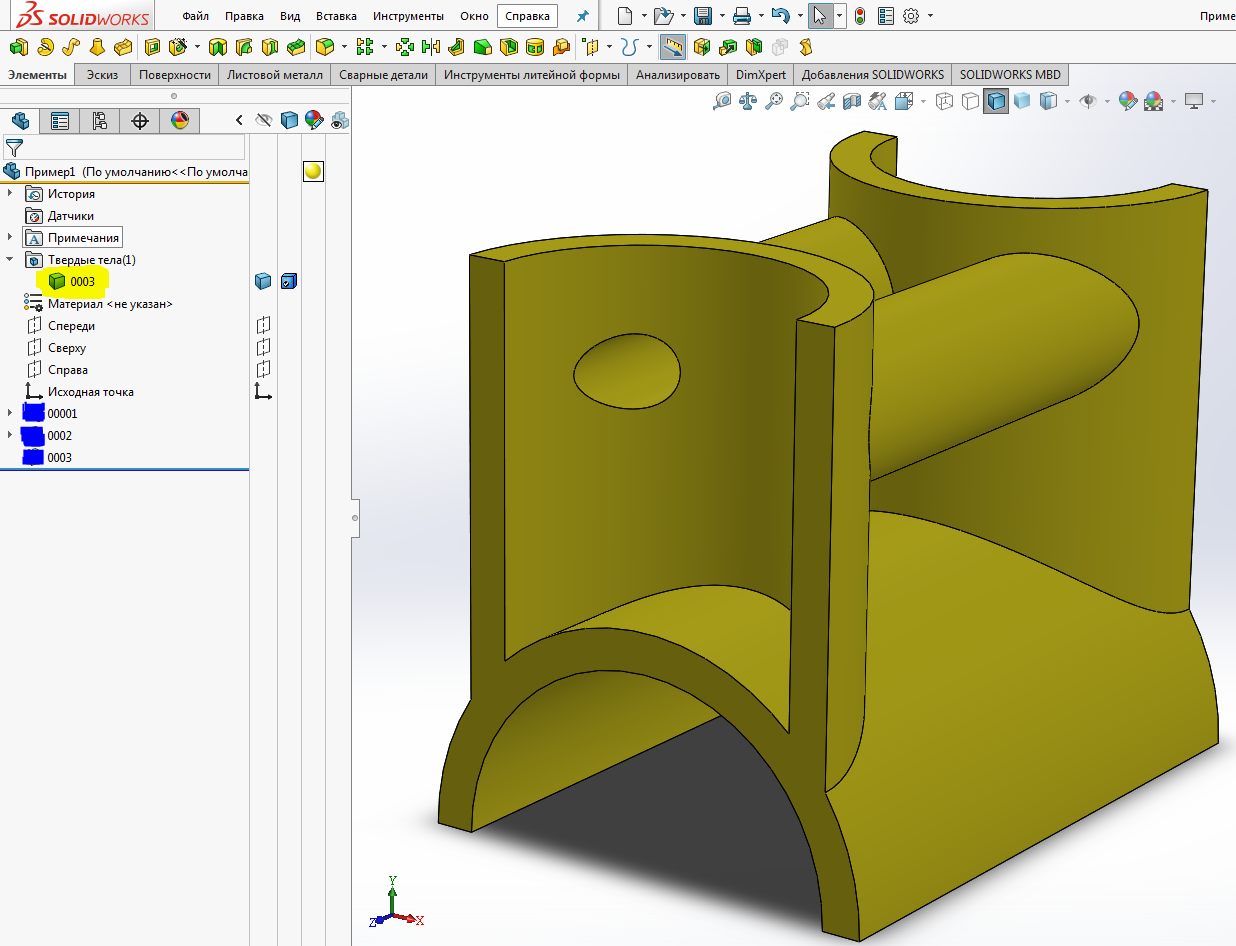
Task: Collapse the FeatureManager panel with the left arrow
Action: [240, 121]
